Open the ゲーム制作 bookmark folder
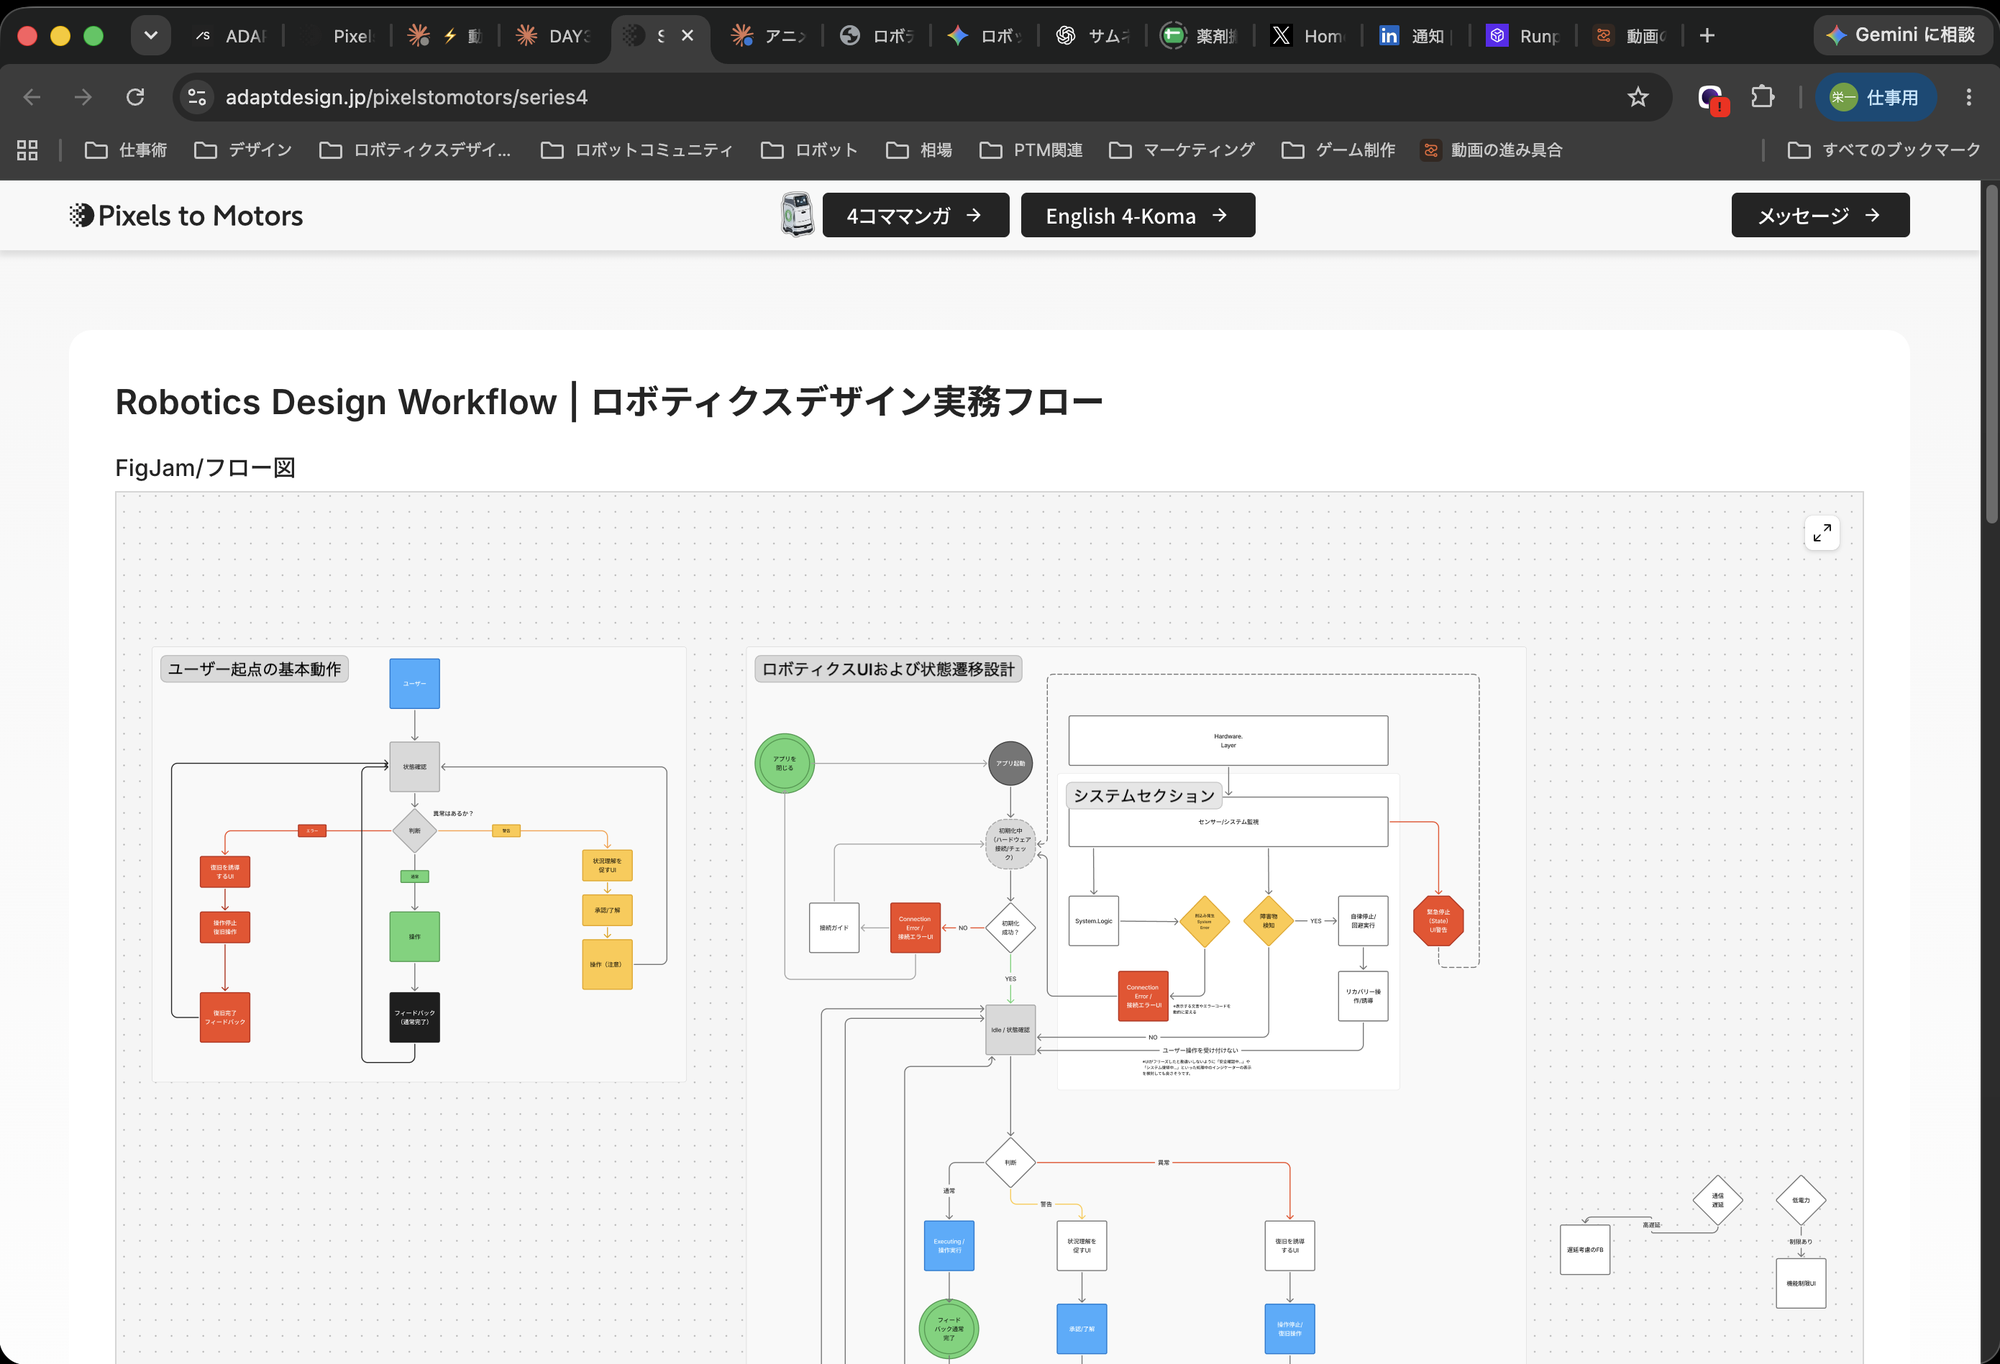Image resolution: width=2000 pixels, height=1364 pixels. click(1339, 150)
